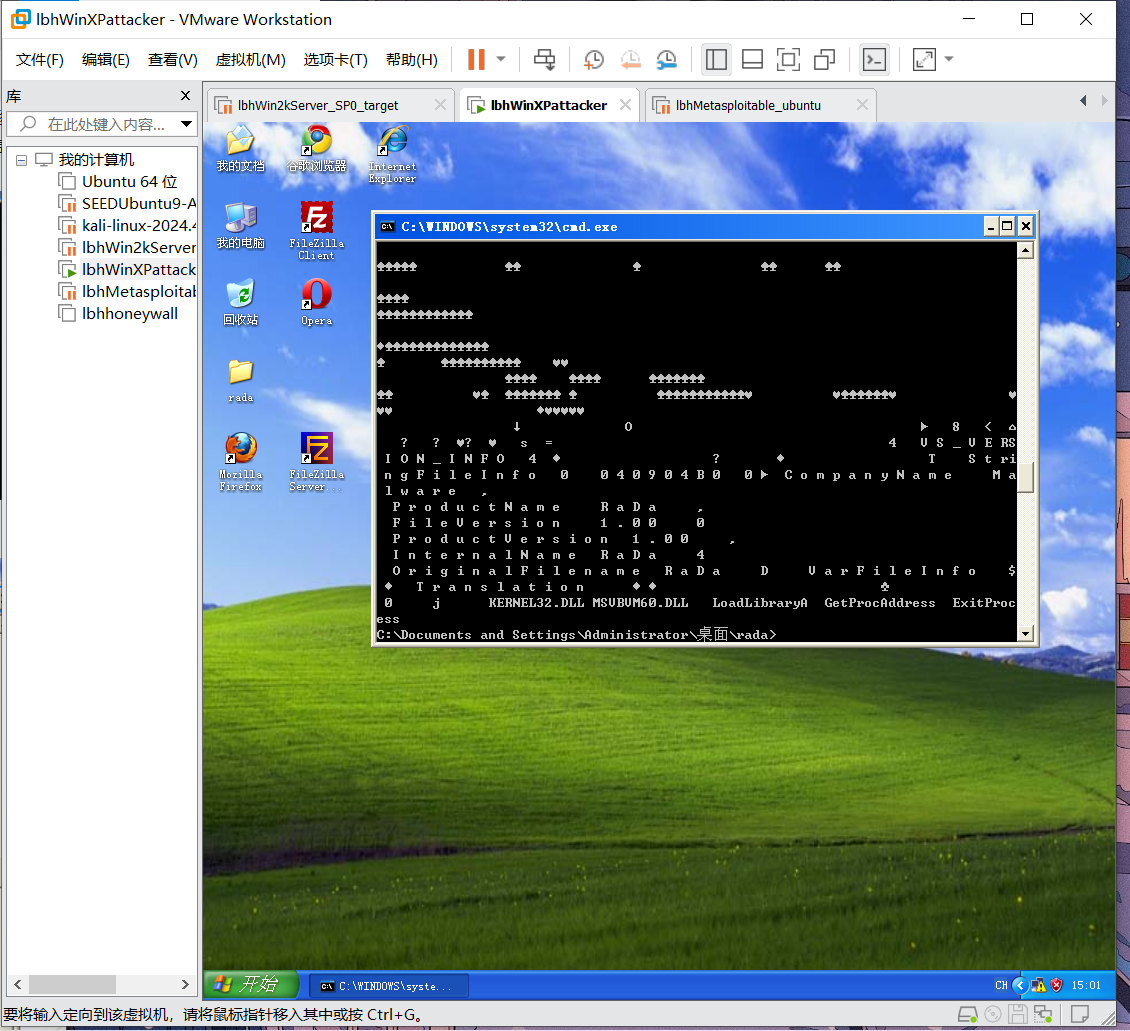This screenshot has width=1130, height=1031.
Task: Enter full screen mode
Action: tap(788, 59)
